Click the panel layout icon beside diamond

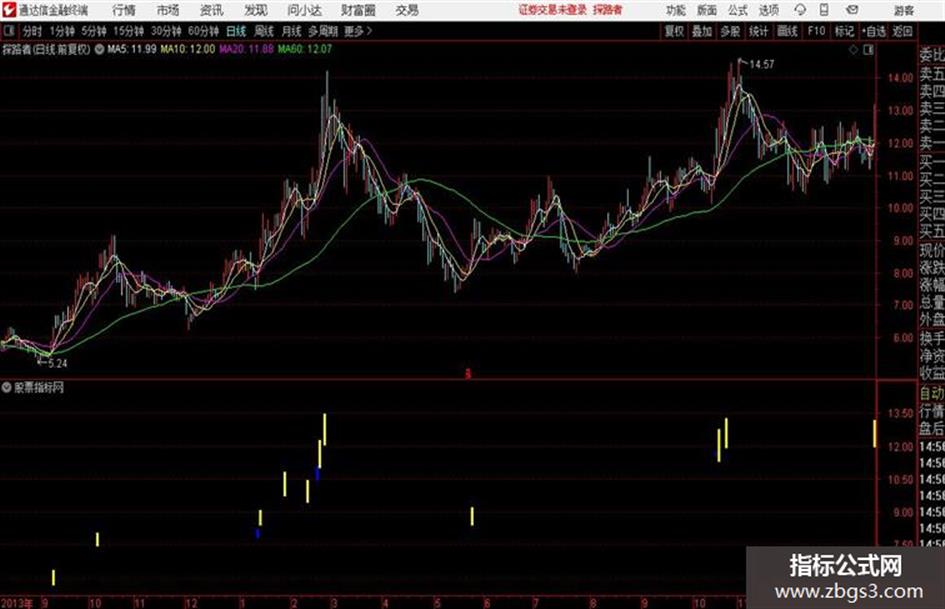[x=868, y=50]
